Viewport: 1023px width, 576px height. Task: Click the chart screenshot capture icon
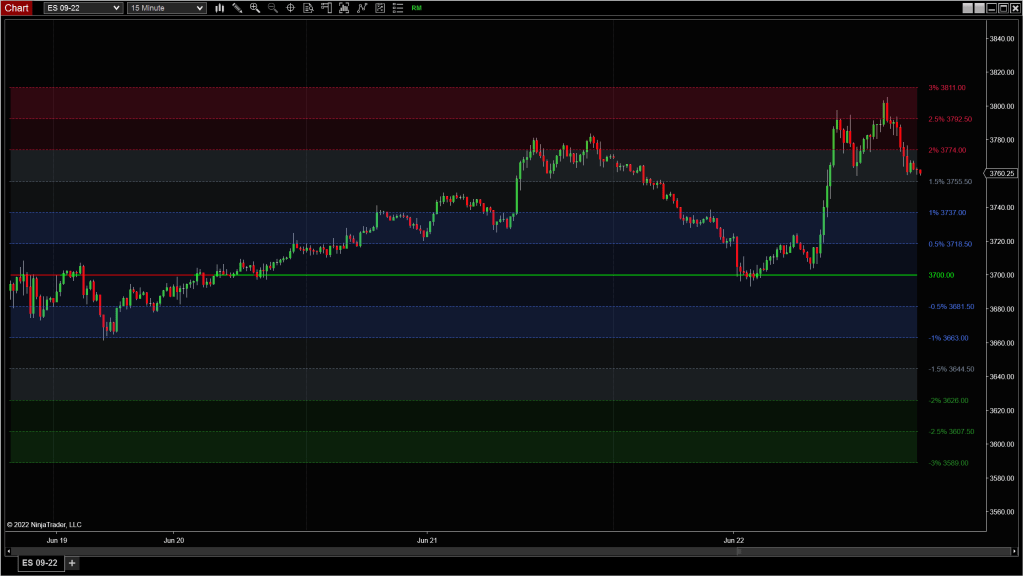(344, 8)
